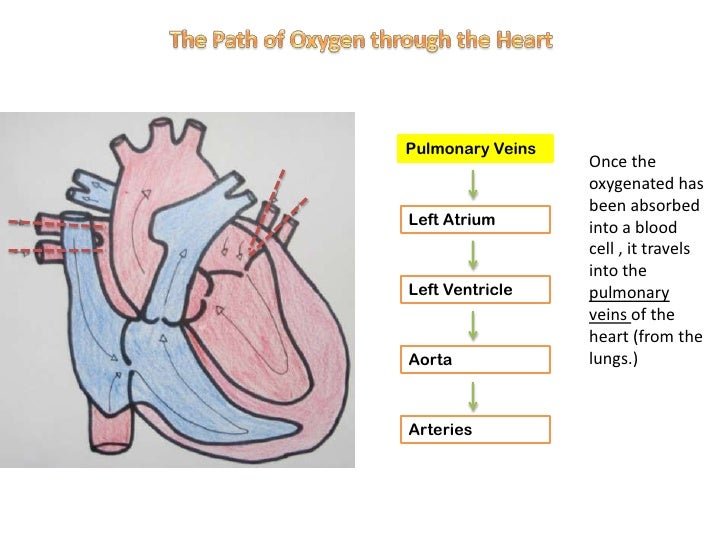
Task: Click green arrow between Left Atrium and Left Ventricle
Action: coord(473,254)
